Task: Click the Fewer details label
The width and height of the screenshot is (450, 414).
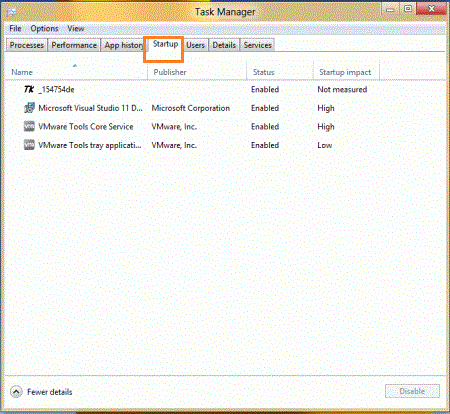Action: 50,392
